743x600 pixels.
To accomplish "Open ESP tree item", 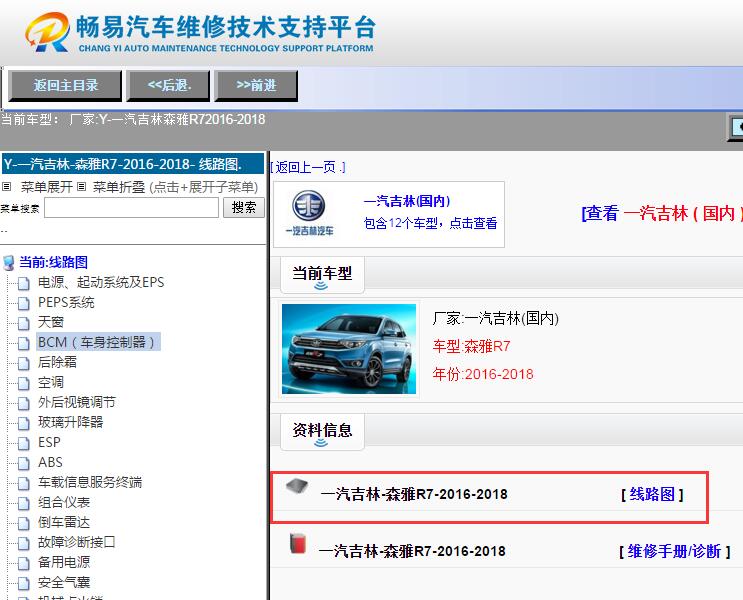I will click(x=49, y=442).
